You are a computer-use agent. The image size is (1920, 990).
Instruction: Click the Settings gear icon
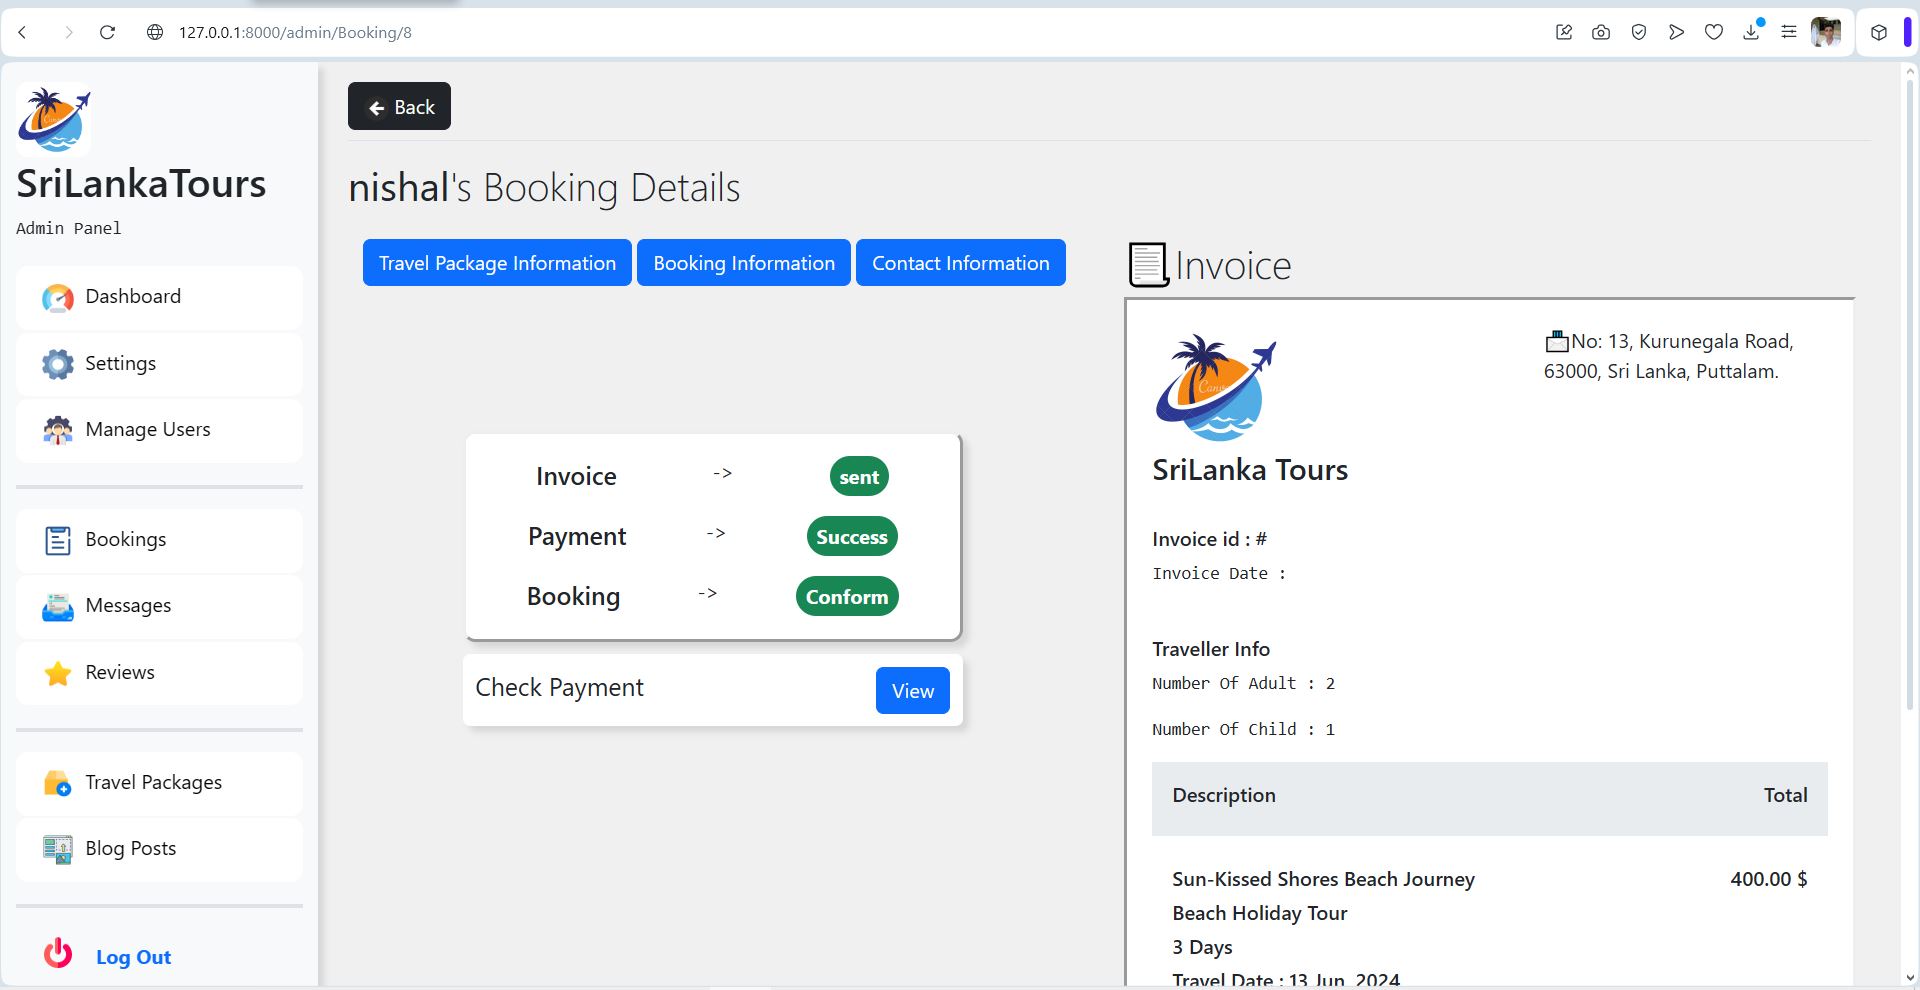[x=58, y=364]
